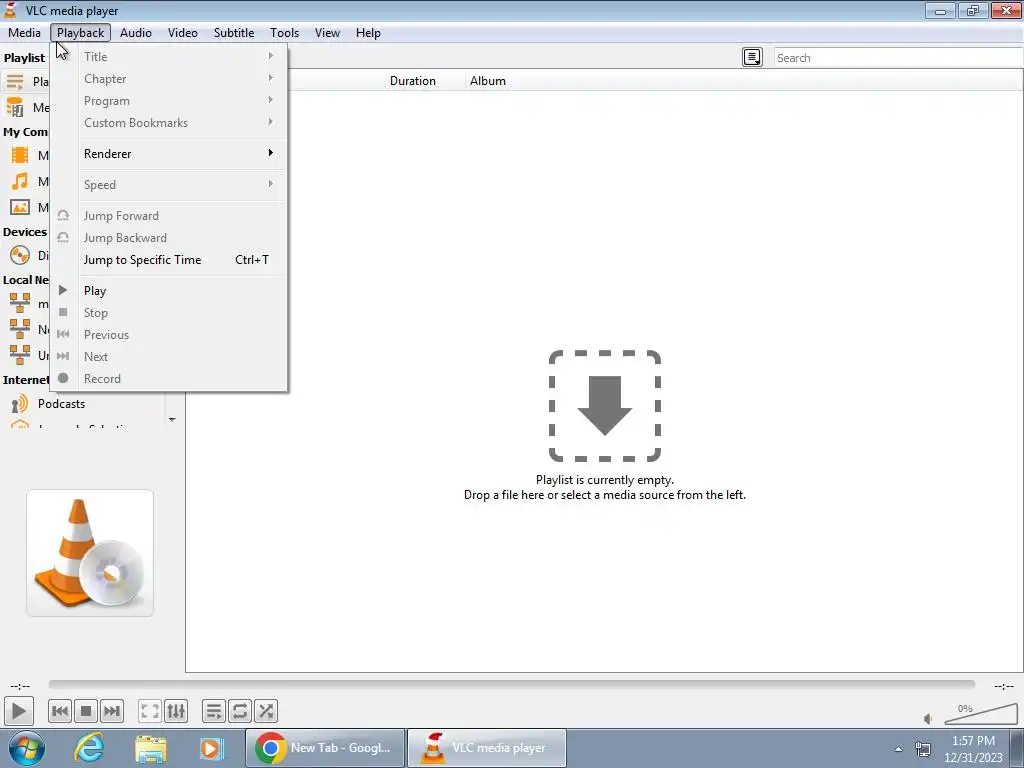Toggle random shuffle button
Screen dimensions: 1024x768
[266, 711]
